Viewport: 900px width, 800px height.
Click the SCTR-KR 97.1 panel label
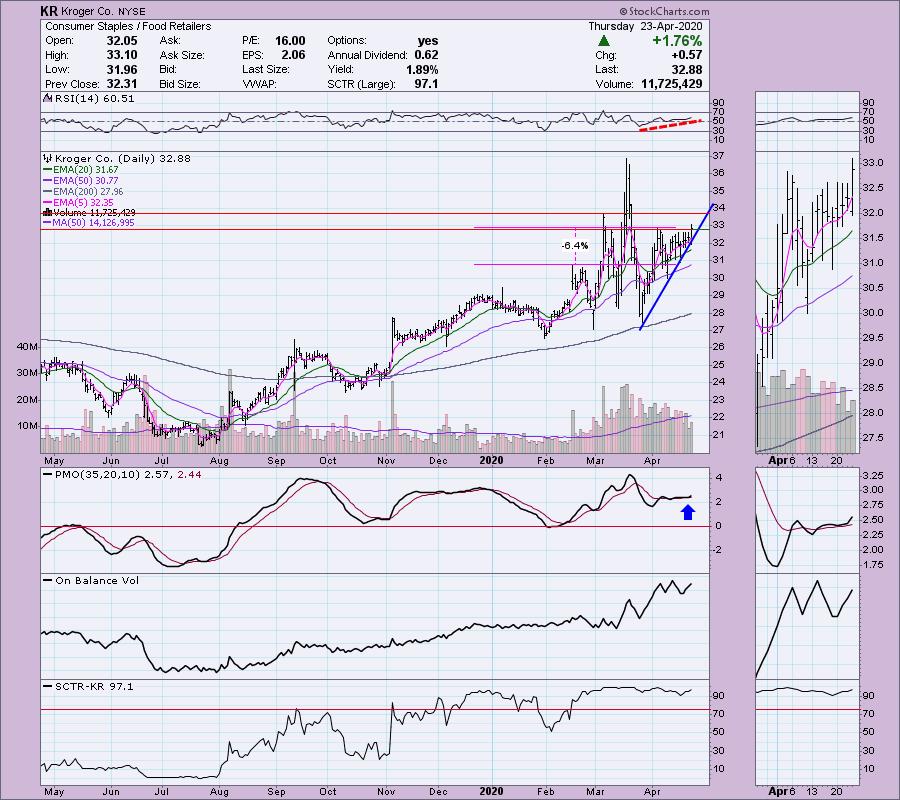point(89,686)
